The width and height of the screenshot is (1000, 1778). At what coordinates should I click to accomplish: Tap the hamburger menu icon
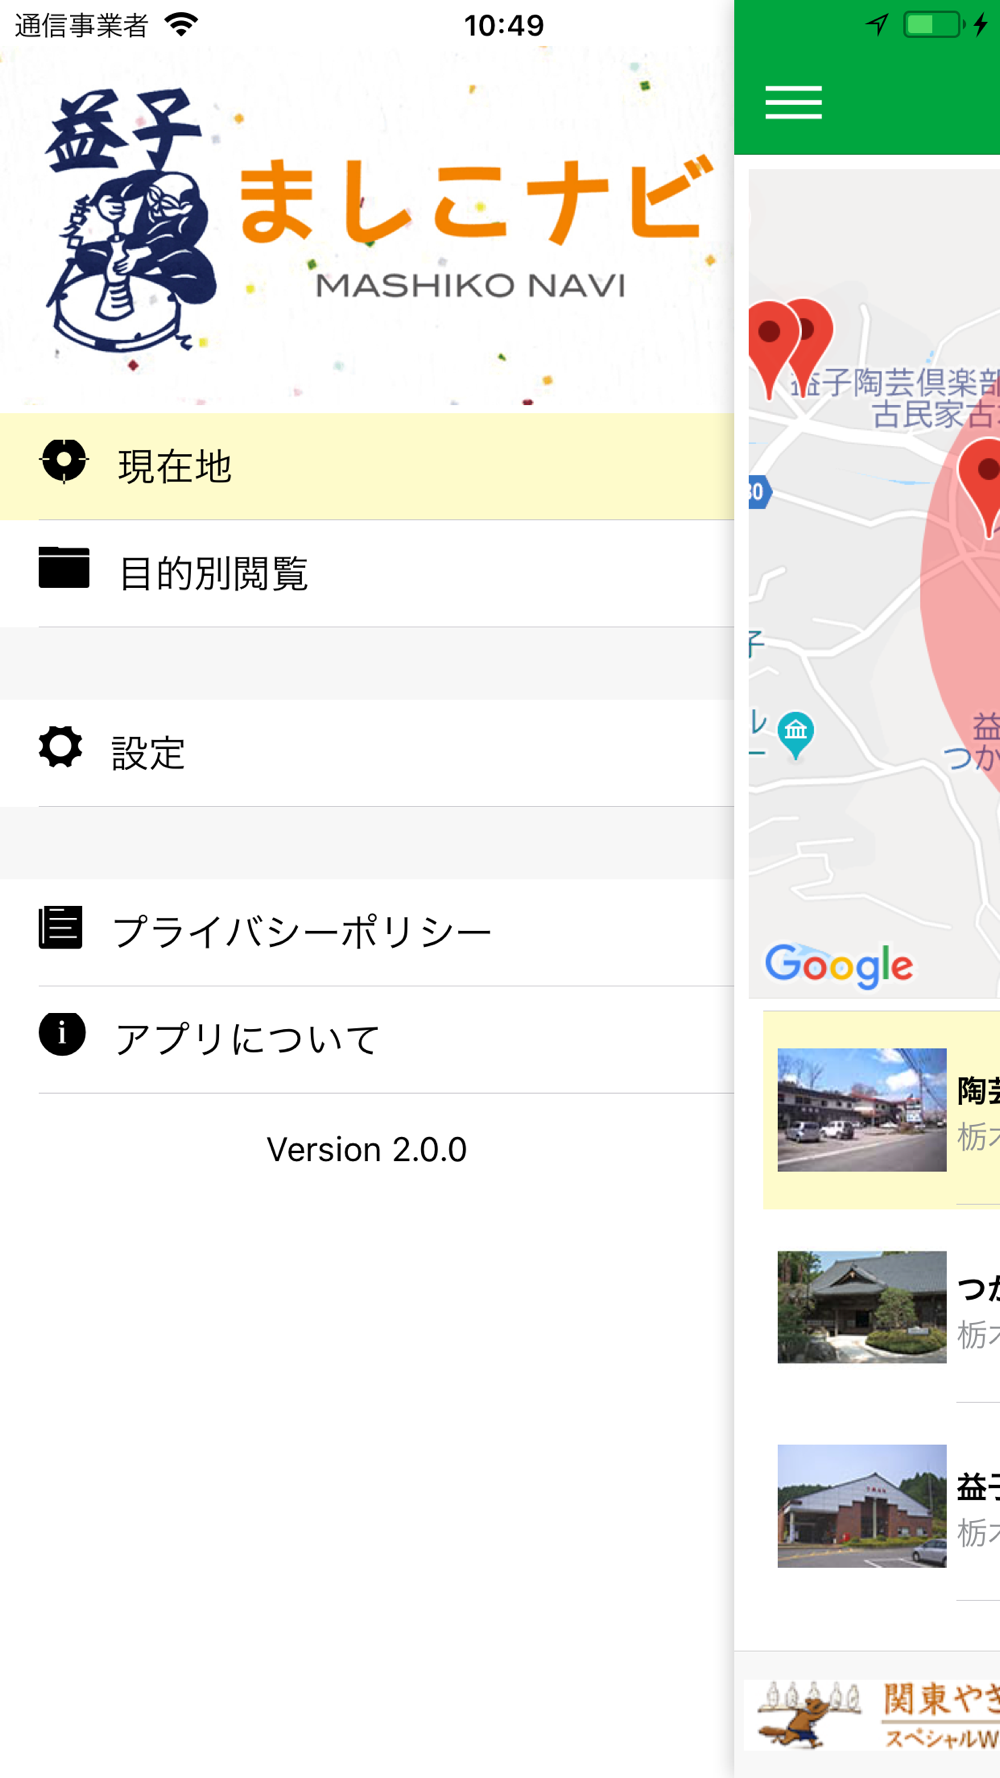pyautogui.click(x=793, y=103)
